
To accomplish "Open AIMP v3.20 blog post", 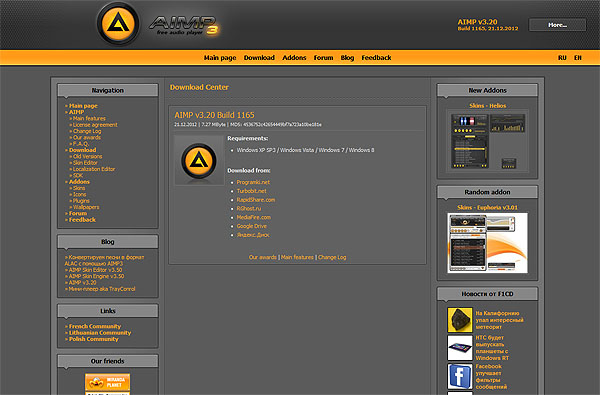I will 82,282.
